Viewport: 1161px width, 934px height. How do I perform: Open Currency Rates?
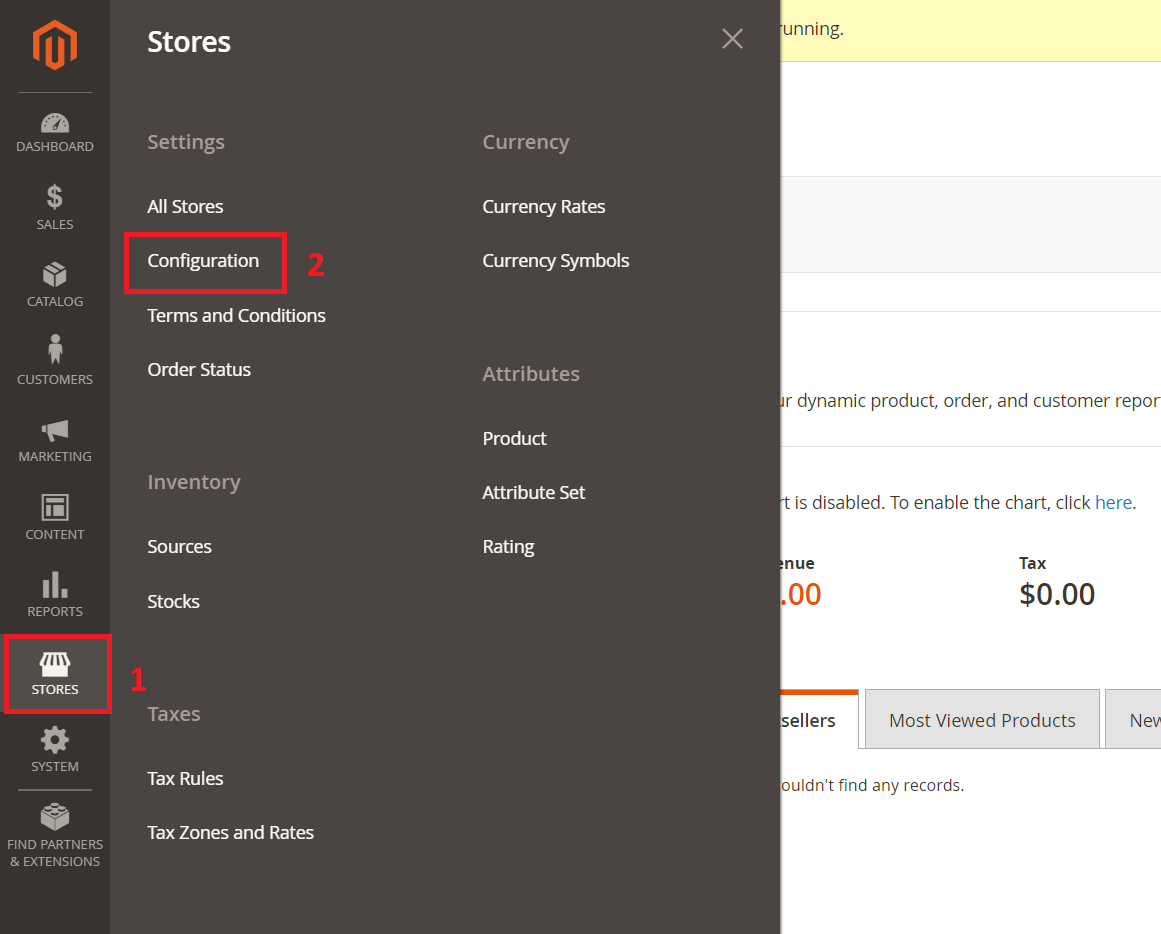click(x=544, y=206)
